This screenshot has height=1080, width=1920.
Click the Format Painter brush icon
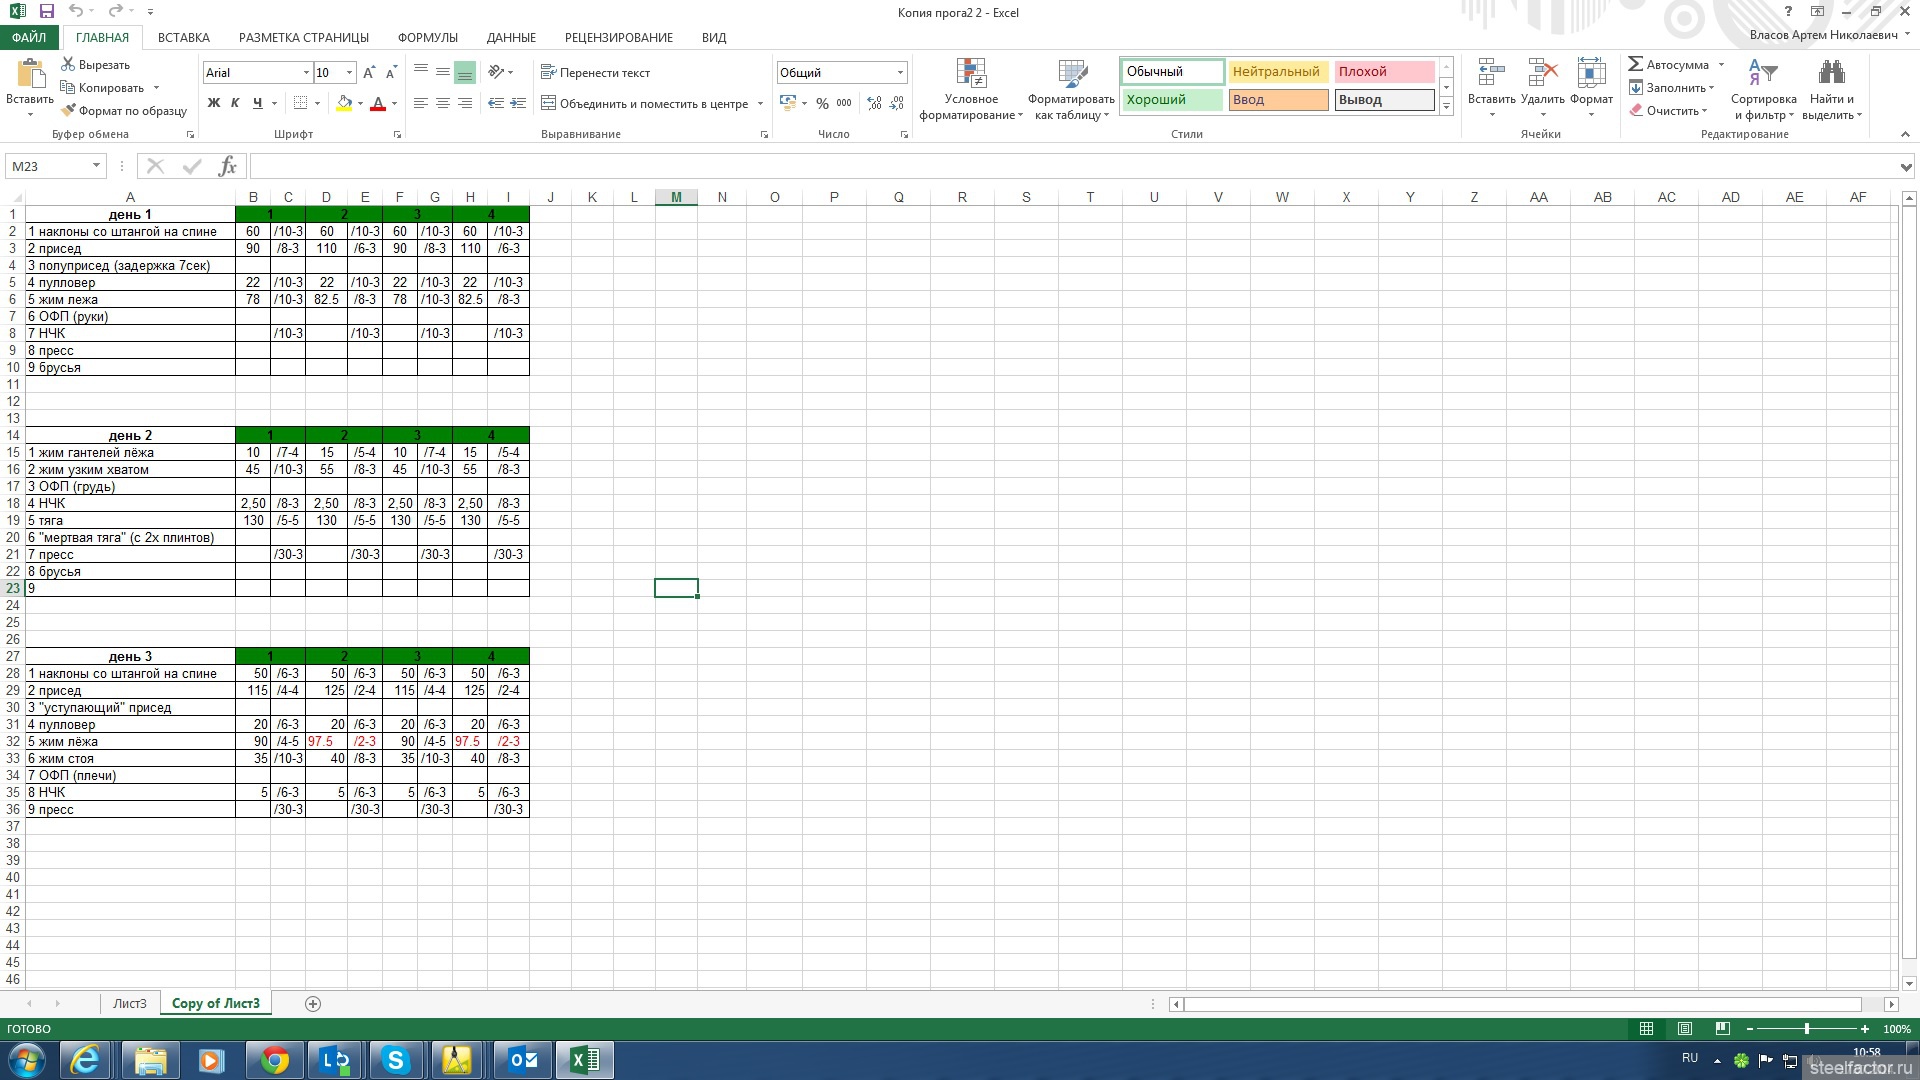(68, 111)
